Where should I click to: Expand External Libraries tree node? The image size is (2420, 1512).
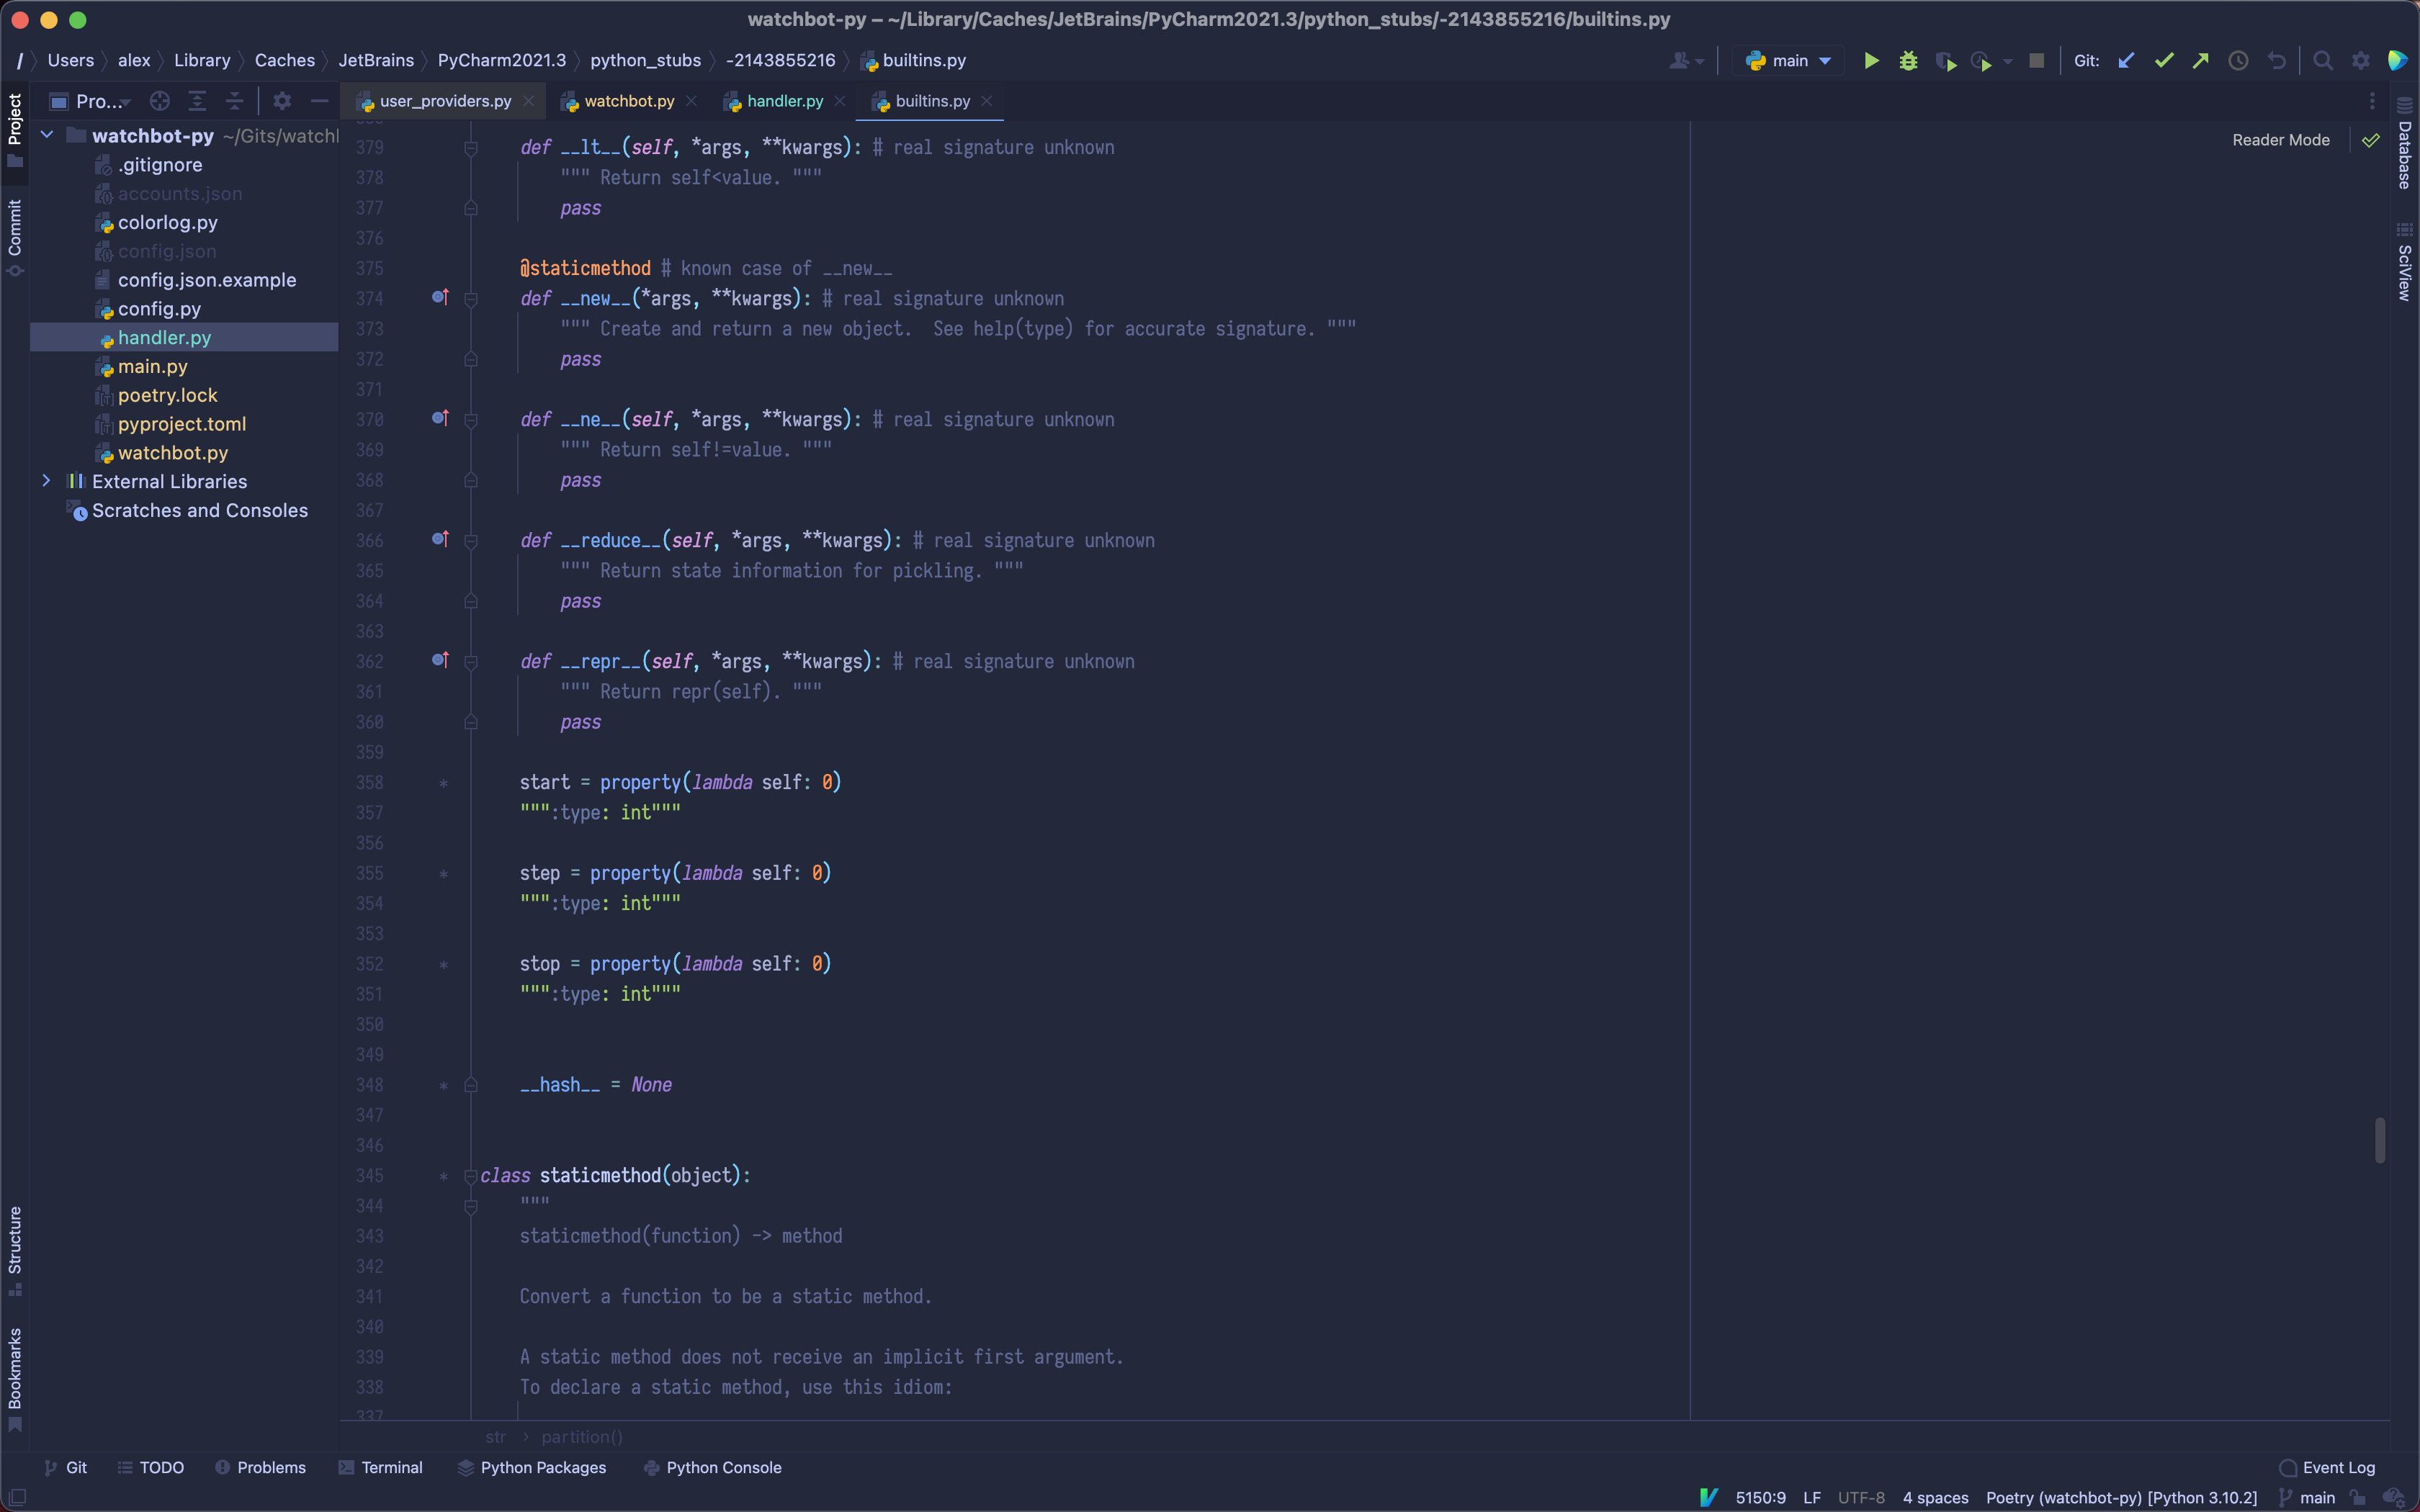pos(46,481)
